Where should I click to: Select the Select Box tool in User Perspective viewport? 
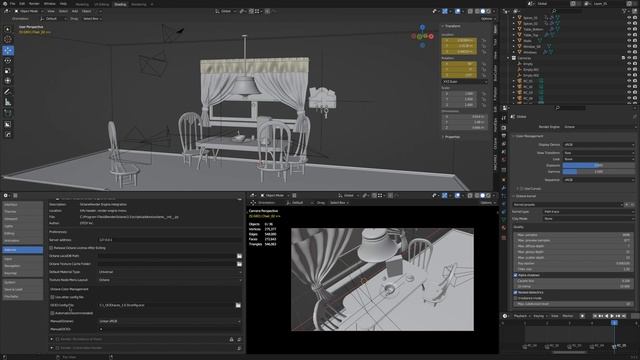point(8,29)
